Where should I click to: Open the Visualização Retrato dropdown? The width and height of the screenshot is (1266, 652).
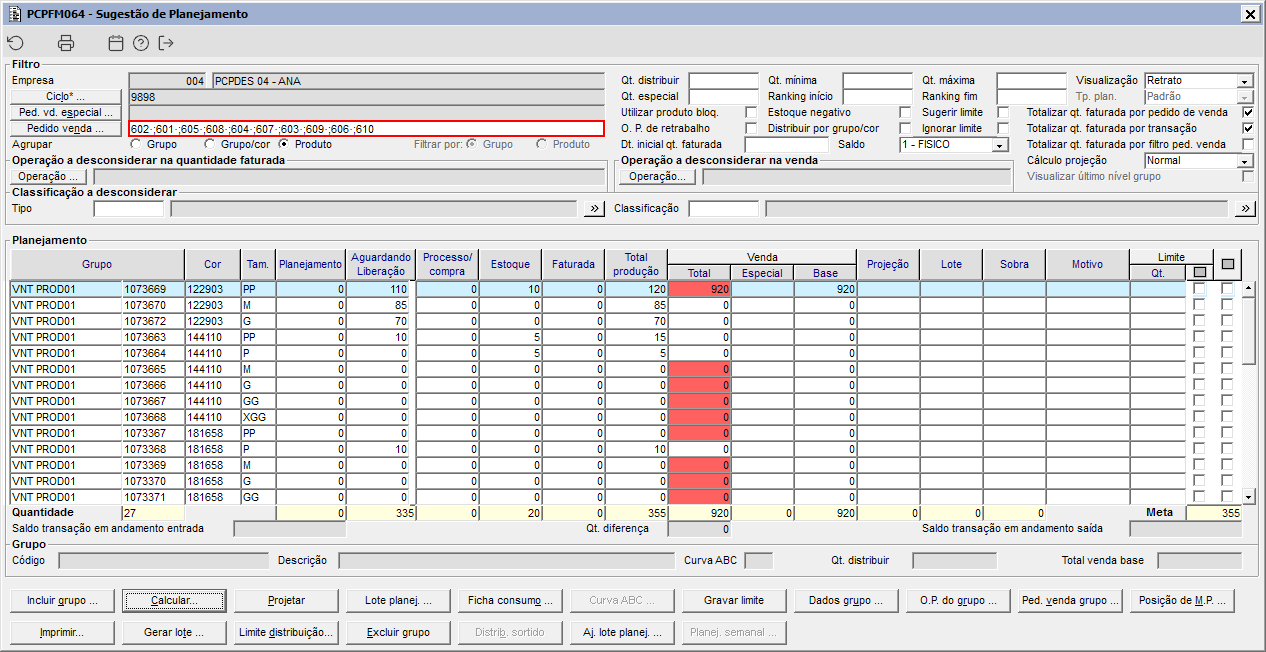1245,81
